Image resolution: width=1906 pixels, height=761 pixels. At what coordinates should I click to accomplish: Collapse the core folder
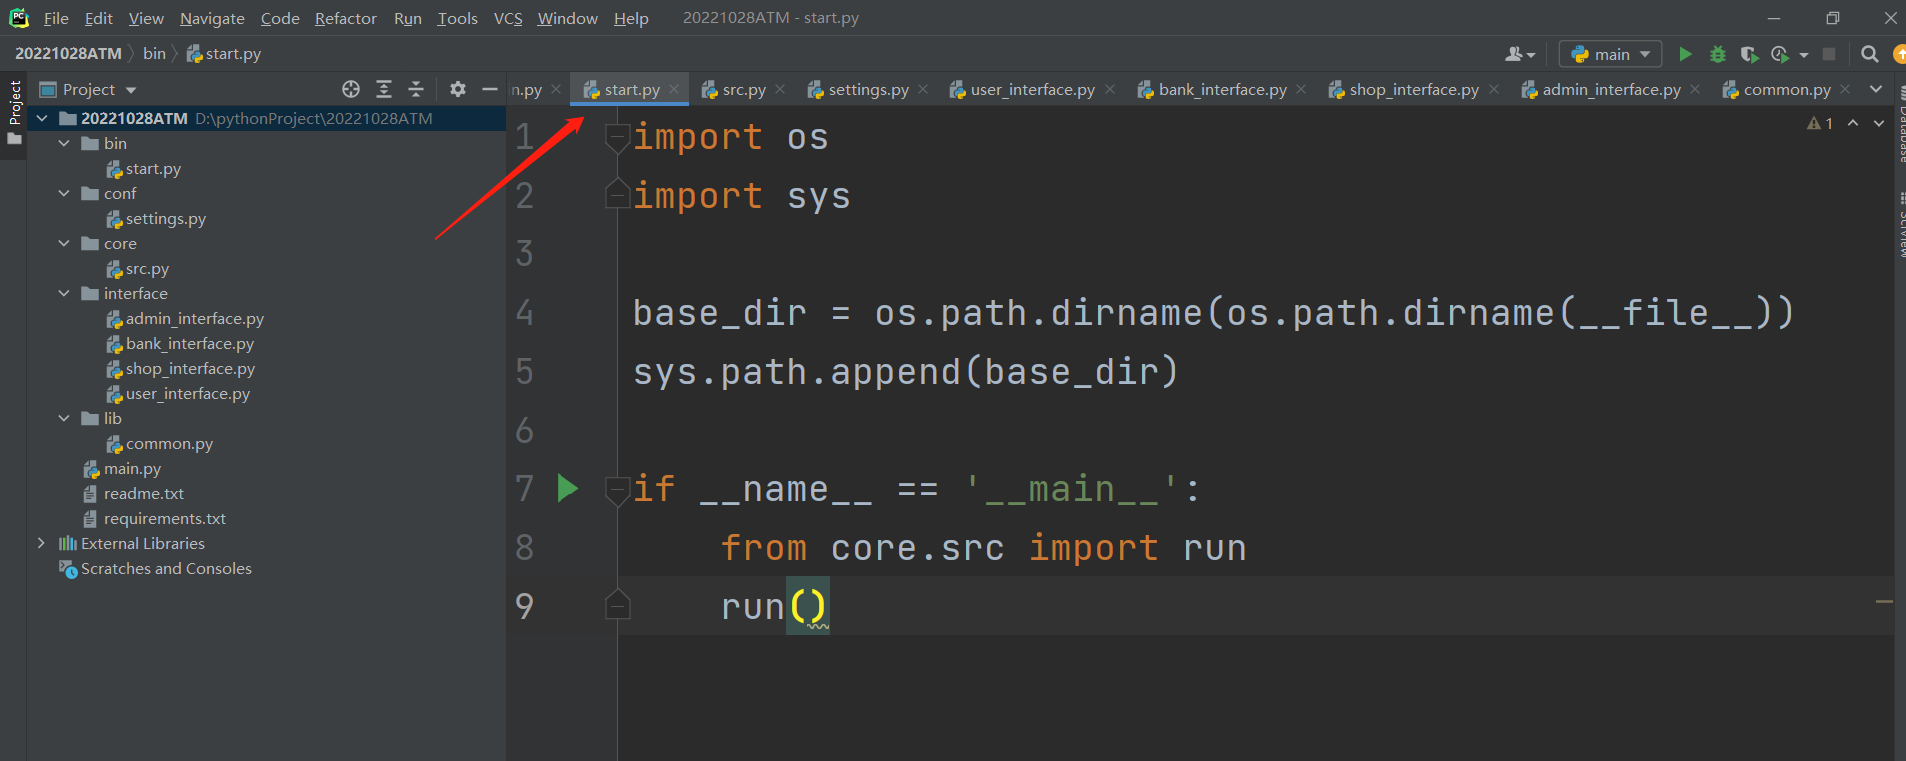click(x=64, y=243)
